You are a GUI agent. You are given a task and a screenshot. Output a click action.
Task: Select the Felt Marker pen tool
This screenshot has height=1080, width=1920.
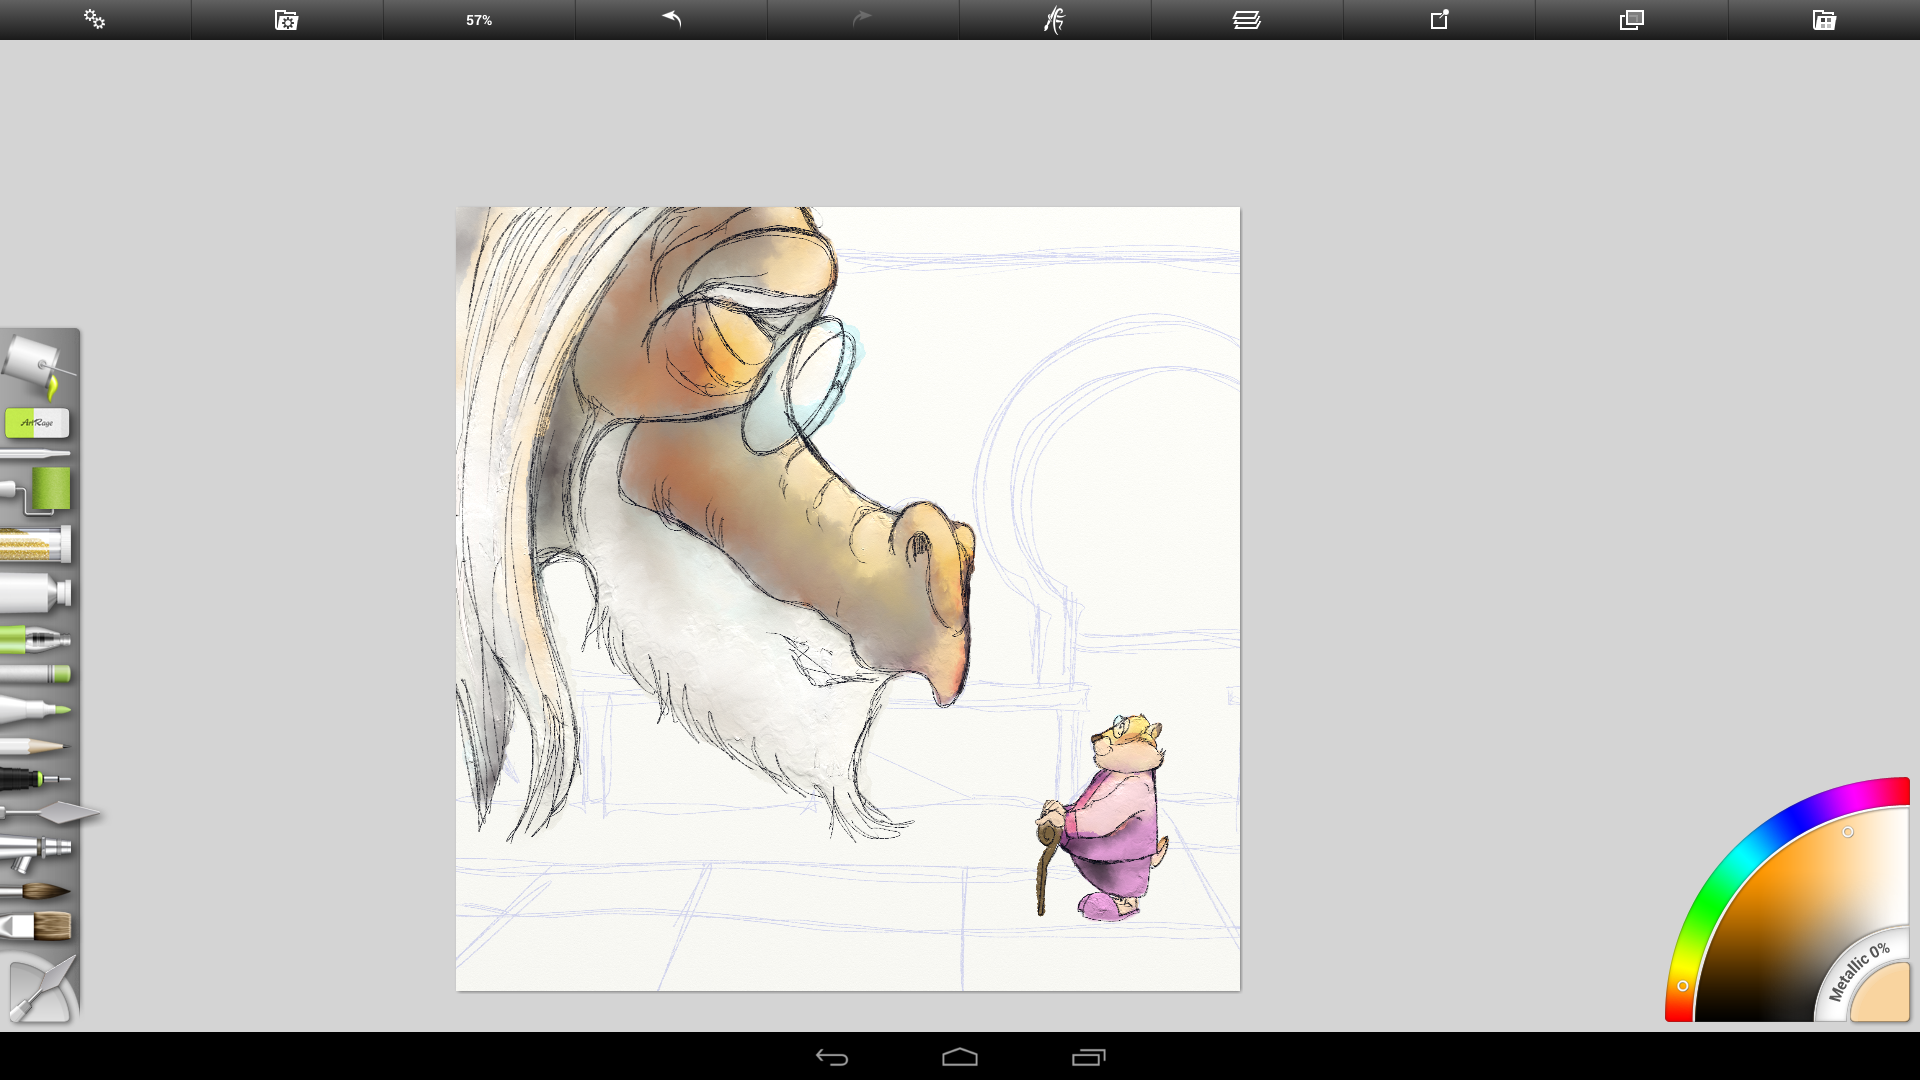click(x=36, y=710)
